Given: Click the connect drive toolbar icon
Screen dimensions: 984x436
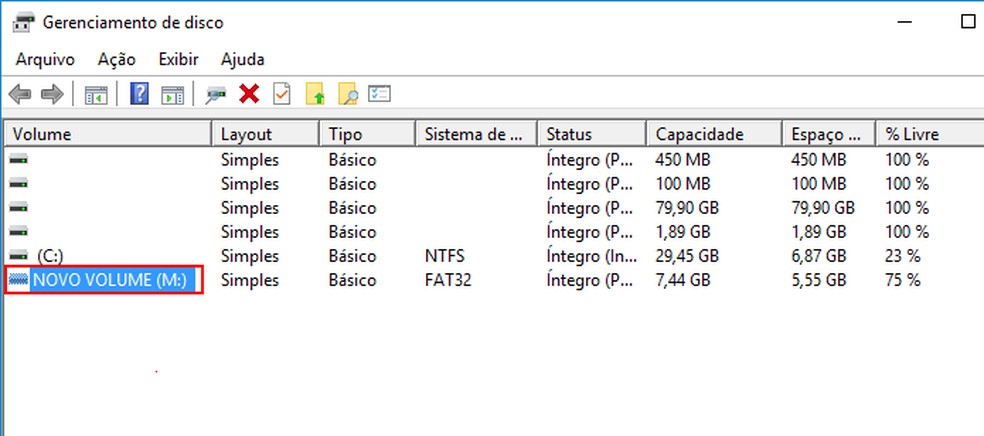Looking at the screenshot, I should (x=215, y=94).
